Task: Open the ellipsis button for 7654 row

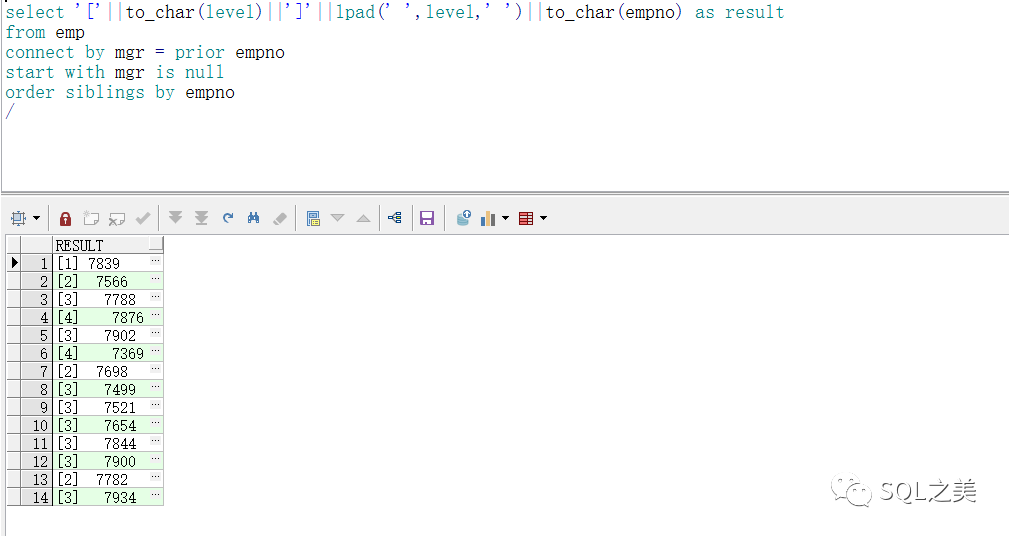Action: pyautogui.click(x=156, y=423)
